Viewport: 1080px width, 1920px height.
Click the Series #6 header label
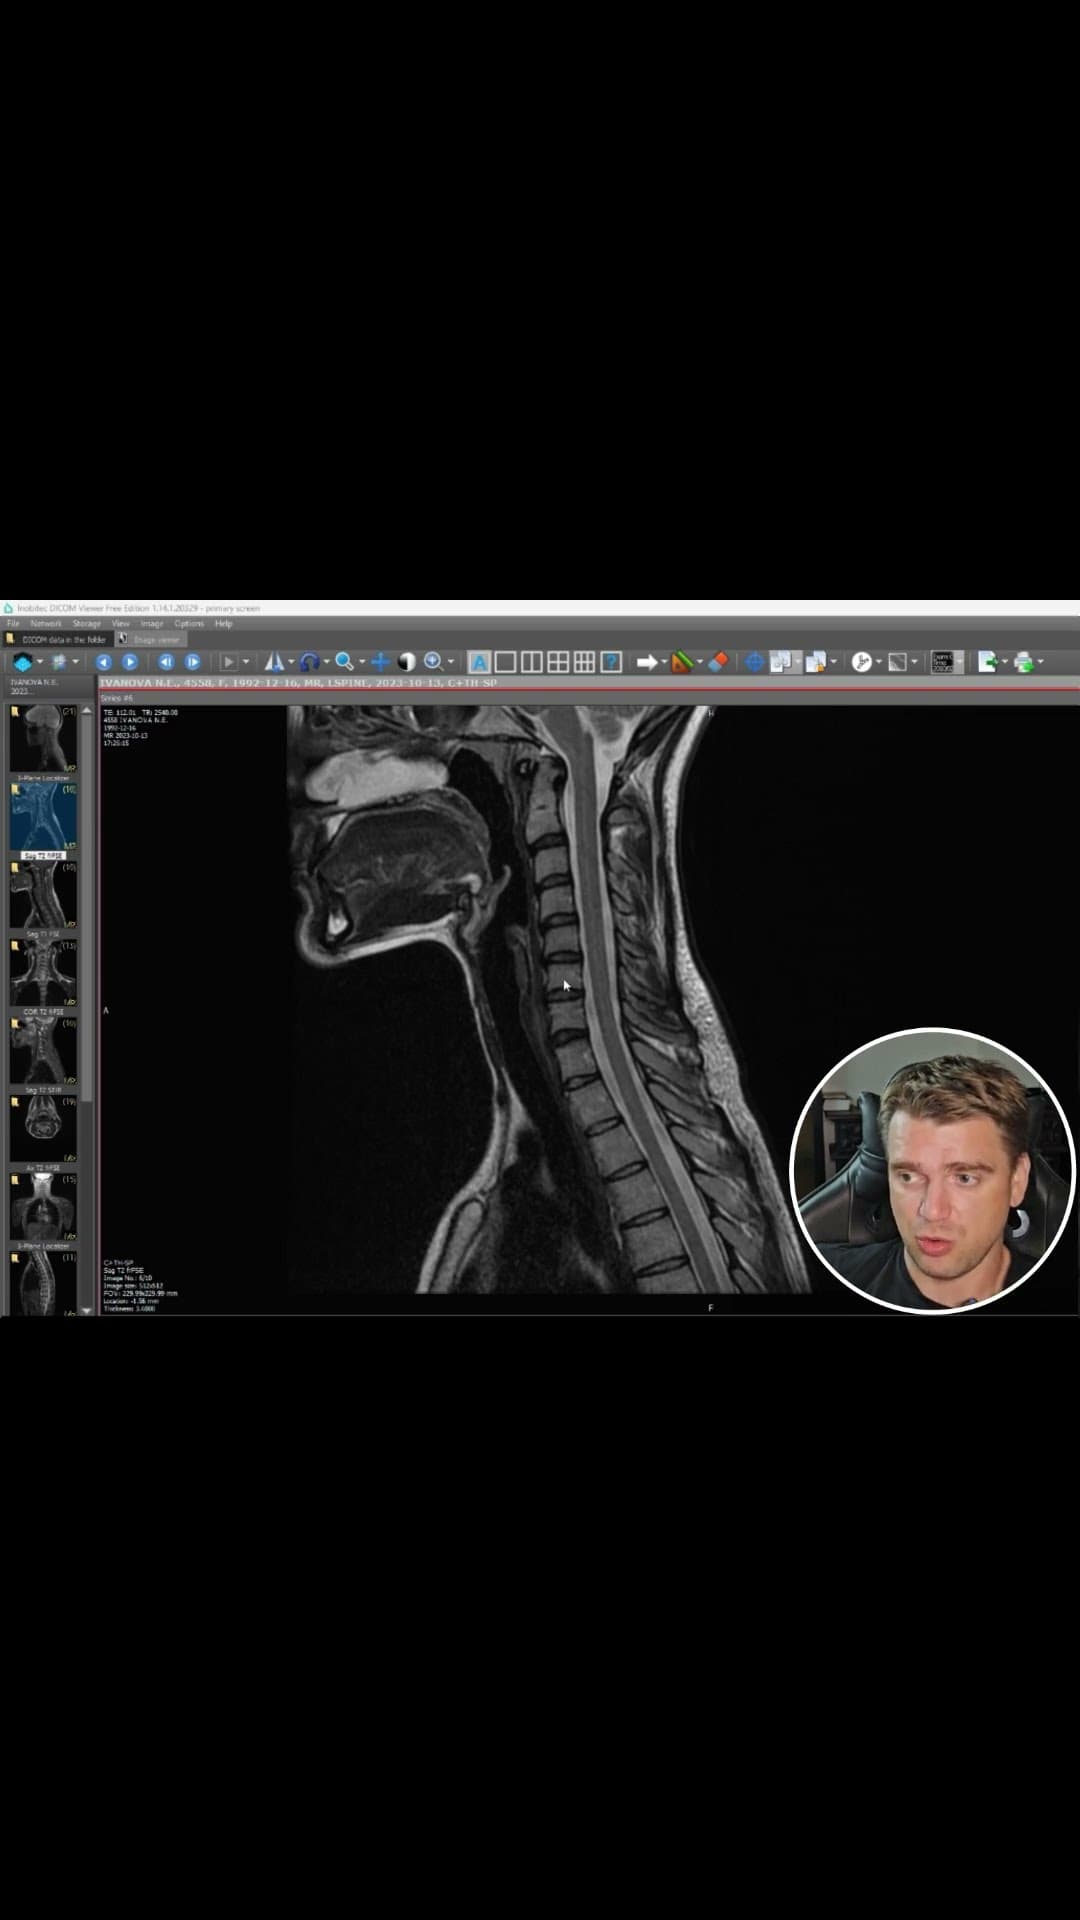click(x=117, y=698)
